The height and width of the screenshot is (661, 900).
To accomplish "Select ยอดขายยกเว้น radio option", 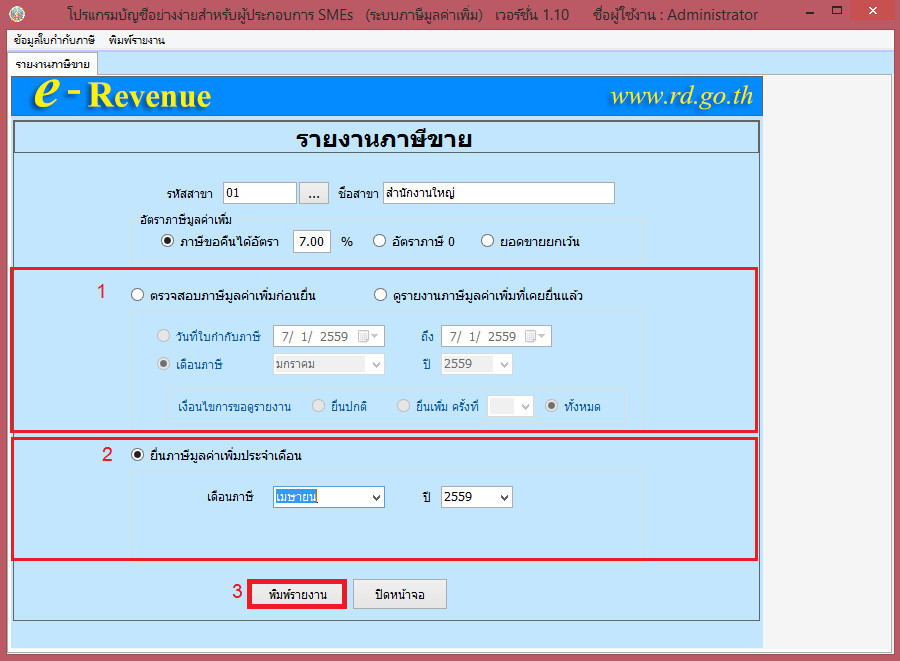I will (487, 241).
